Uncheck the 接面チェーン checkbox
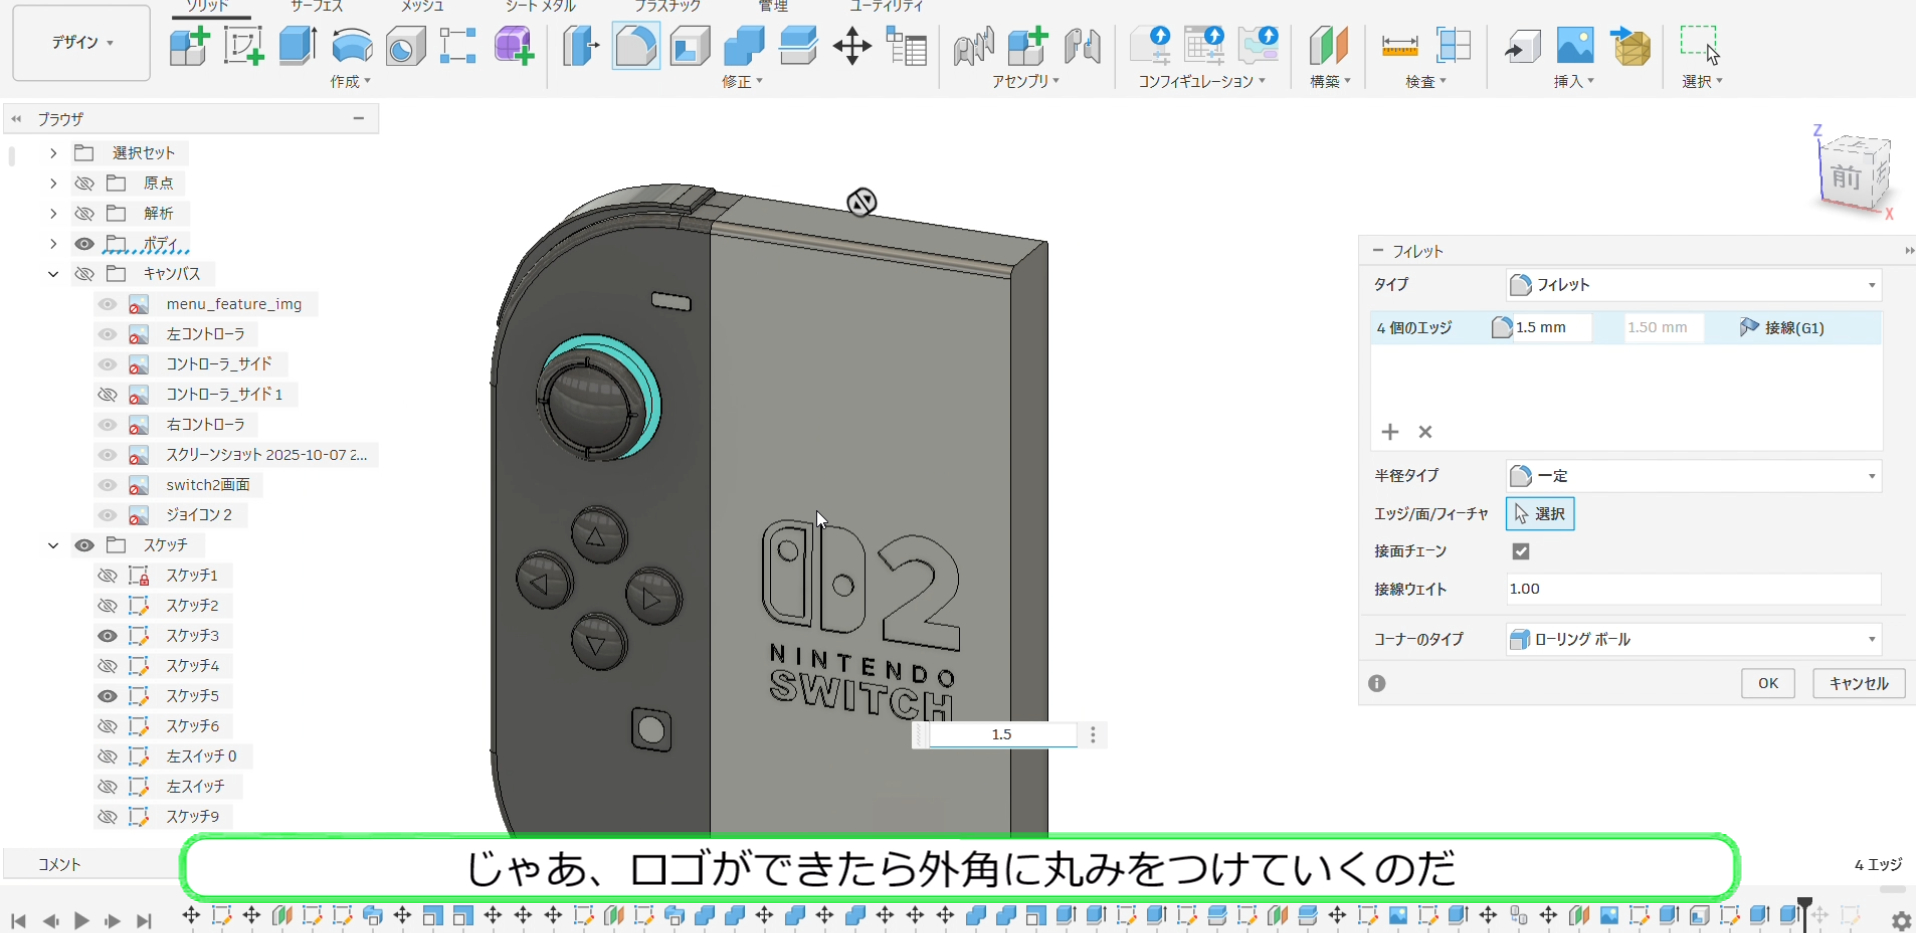Viewport: 1916px width, 933px height. point(1521,551)
